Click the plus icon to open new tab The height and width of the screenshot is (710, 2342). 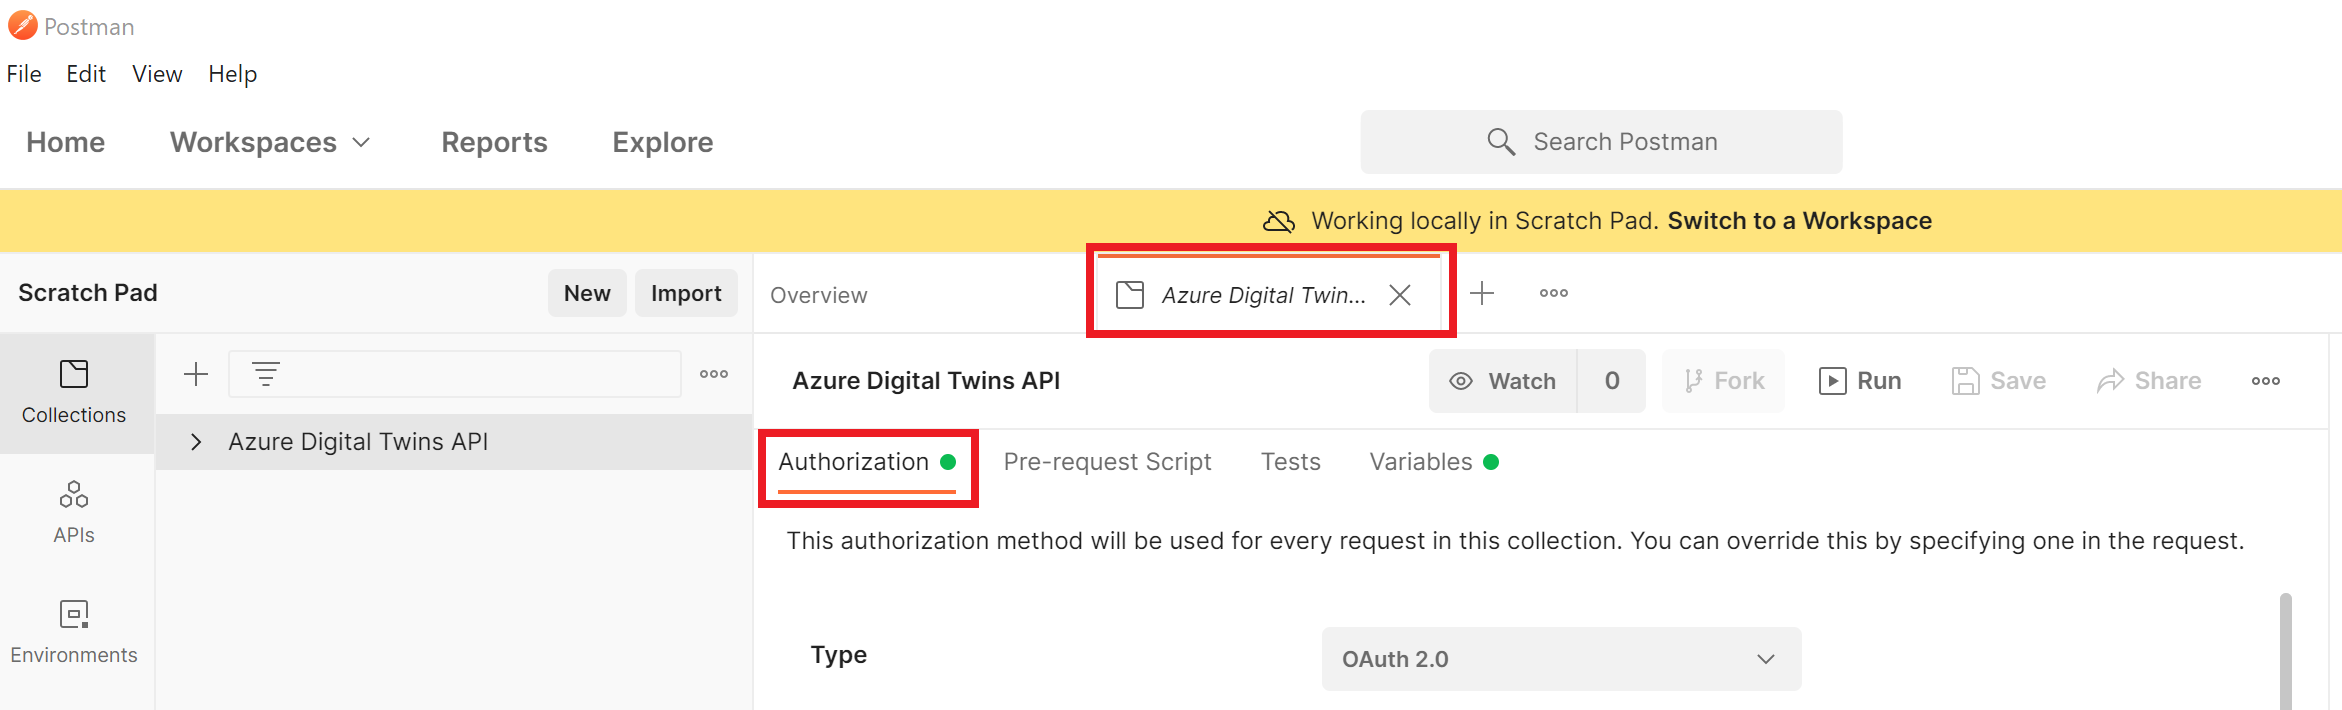tap(1482, 293)
